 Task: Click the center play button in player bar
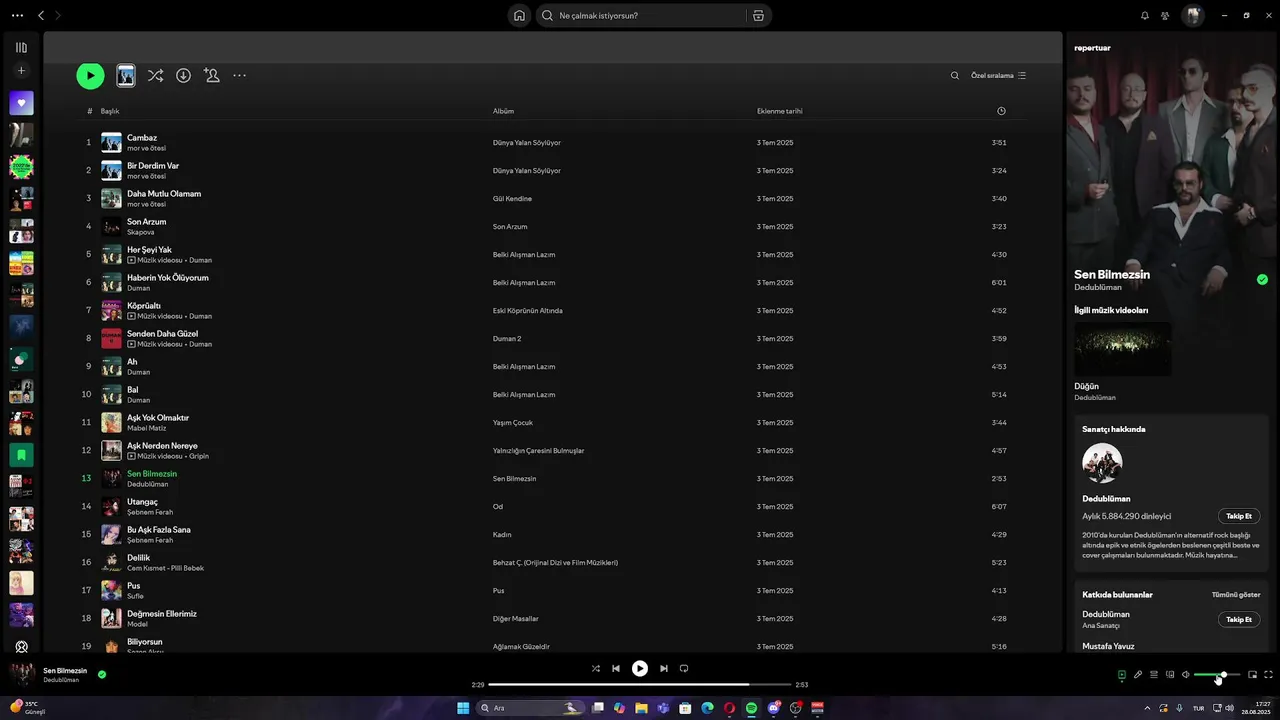point(640,668)
